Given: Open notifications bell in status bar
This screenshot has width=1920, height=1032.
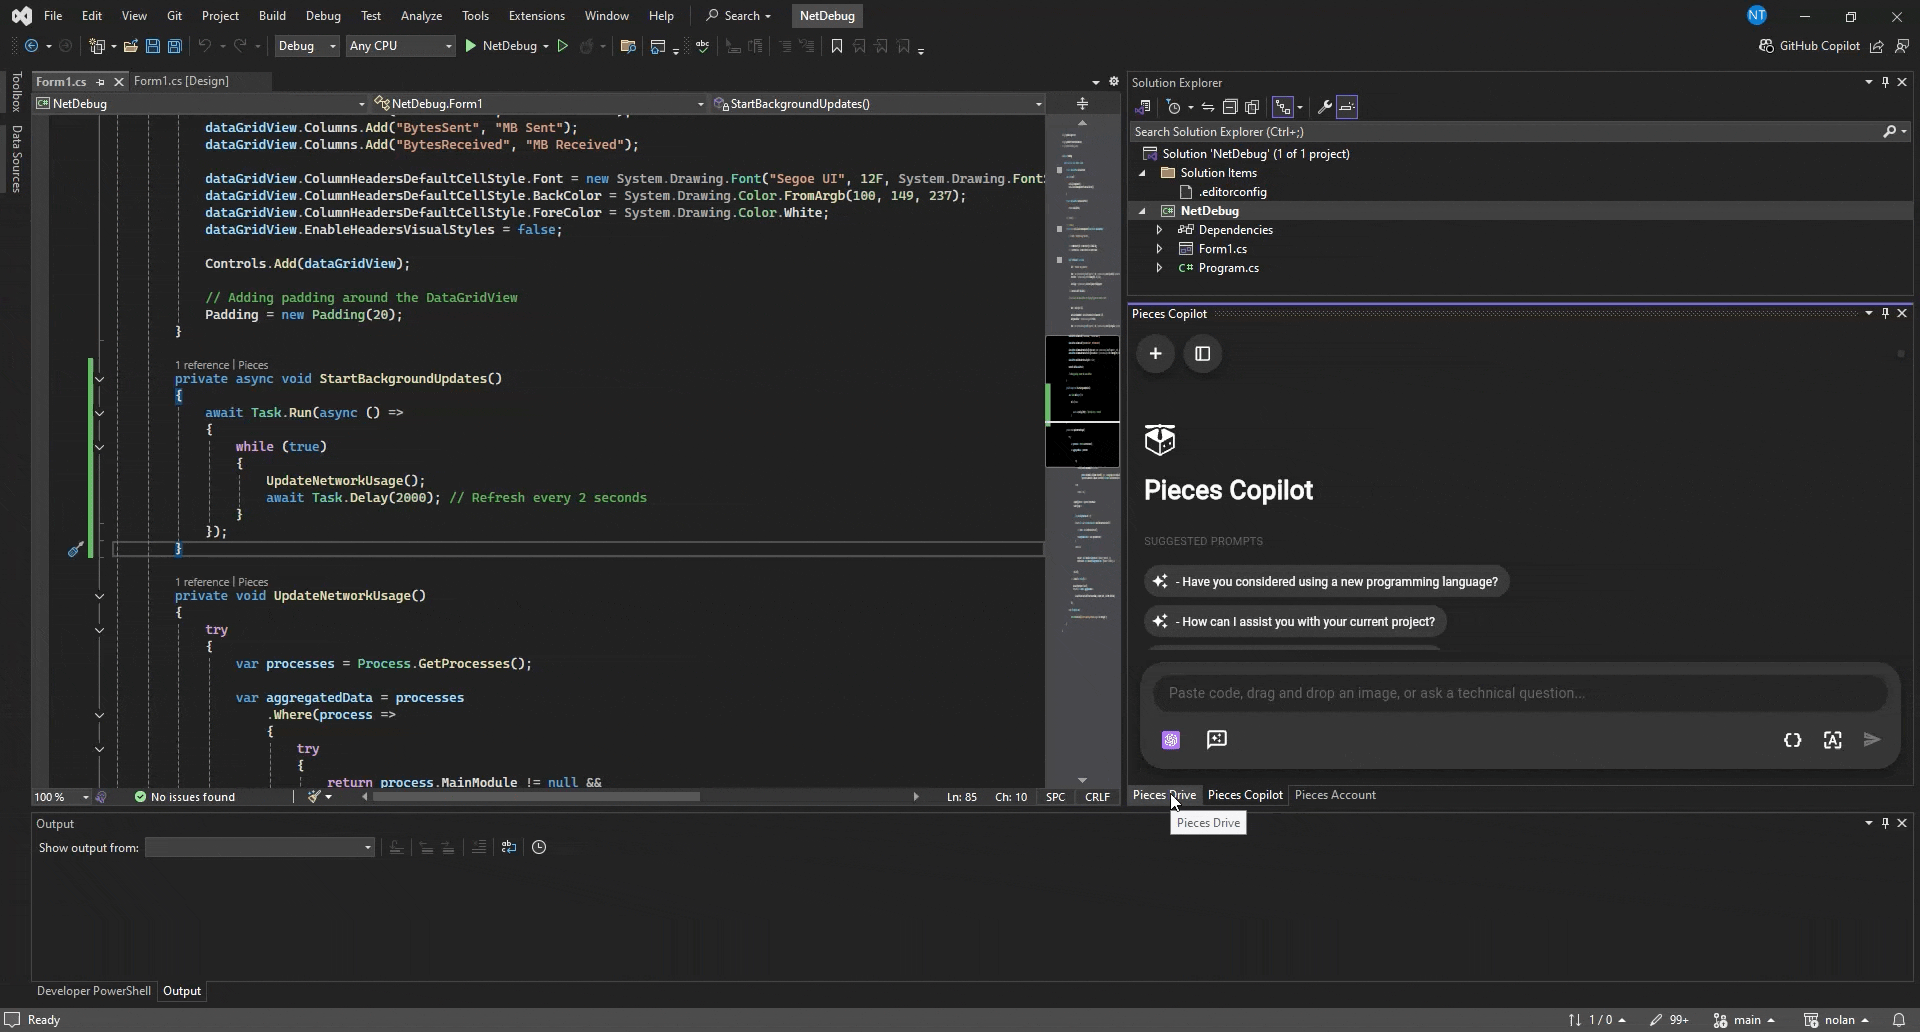Looking at the screenshot, I should pos(1898,1020).
